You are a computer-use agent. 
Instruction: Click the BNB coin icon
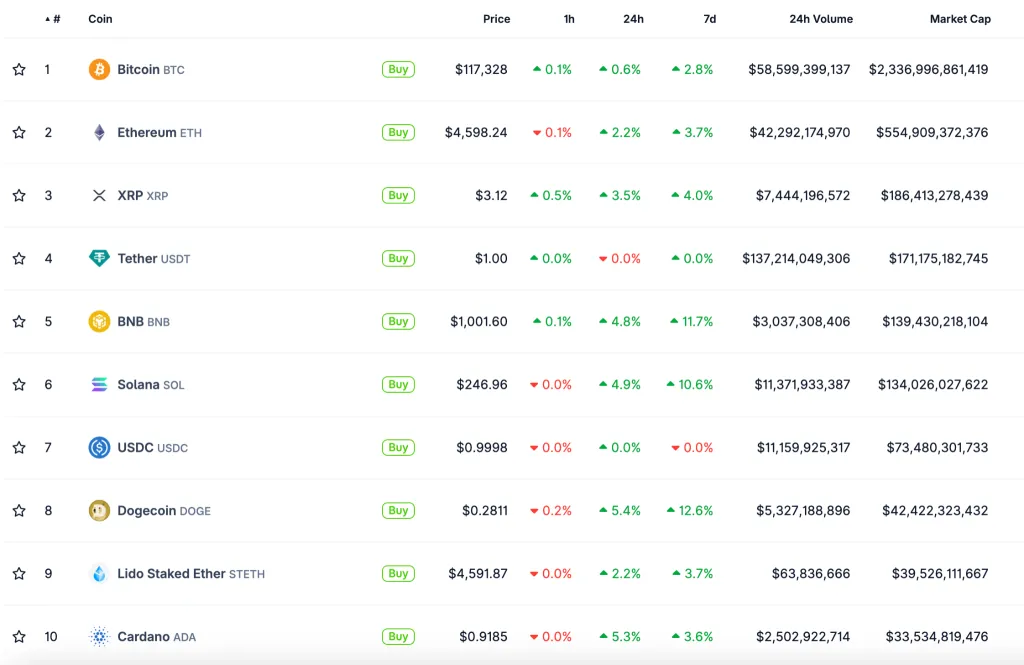(x=99, y=322)
